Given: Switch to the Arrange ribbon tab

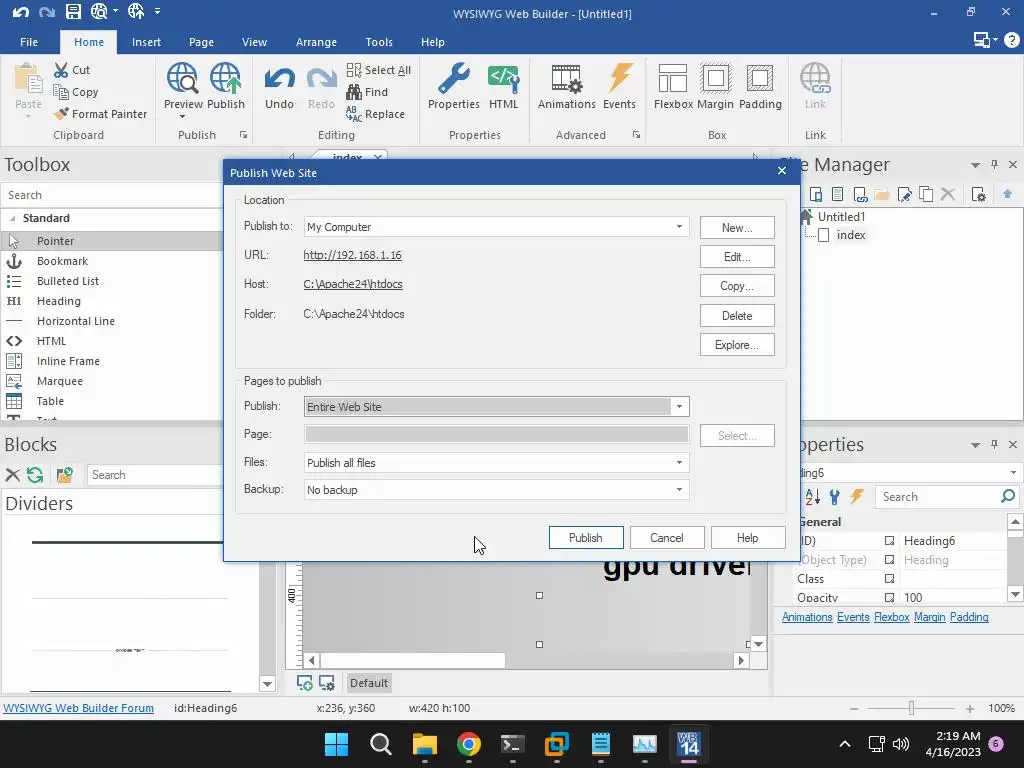Looking at the screenshot, I should click(x=316, y=42).
